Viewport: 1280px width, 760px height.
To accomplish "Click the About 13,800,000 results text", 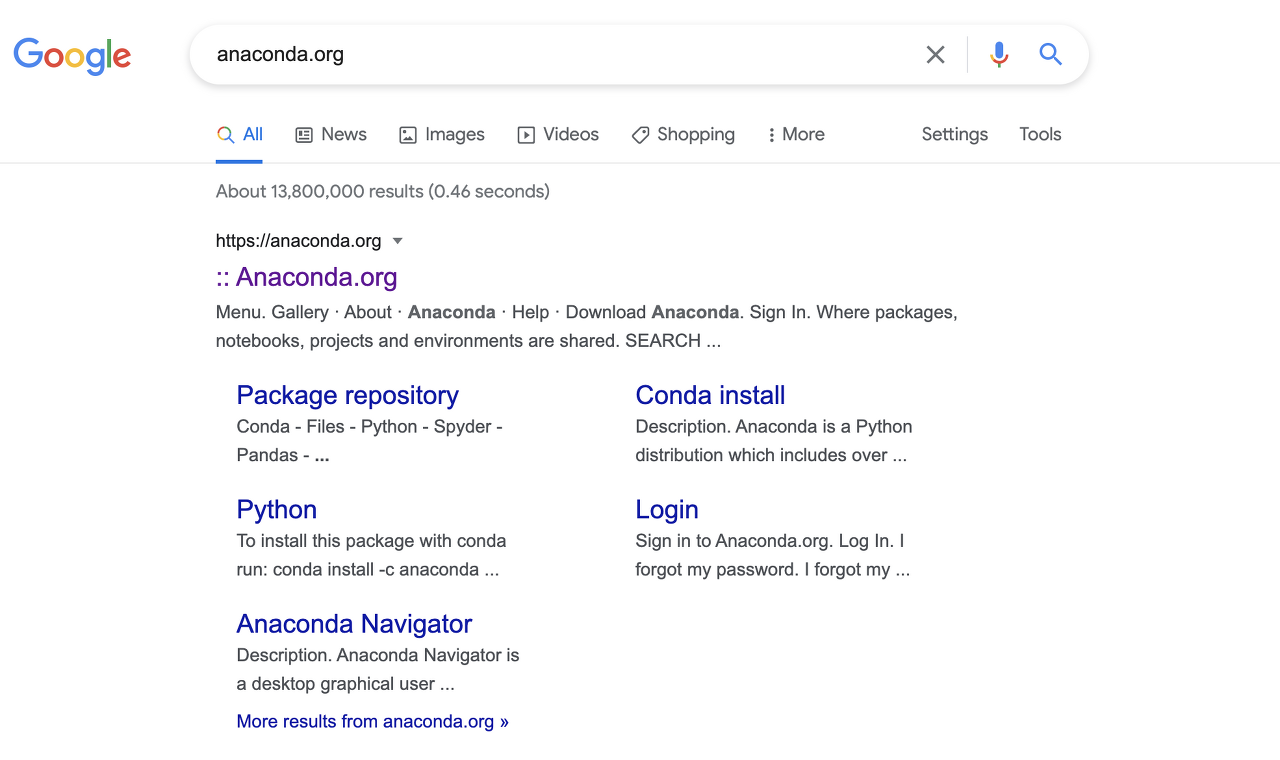I will click(x=383, y=191).
